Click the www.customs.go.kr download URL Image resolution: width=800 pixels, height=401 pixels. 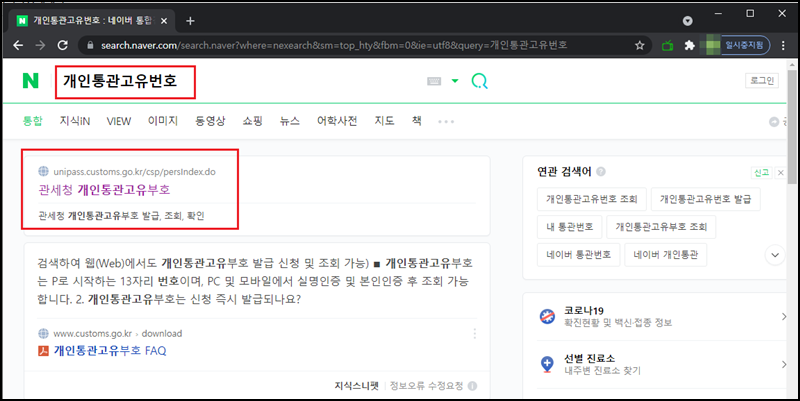pyautogui.click(x=117, y=333)
